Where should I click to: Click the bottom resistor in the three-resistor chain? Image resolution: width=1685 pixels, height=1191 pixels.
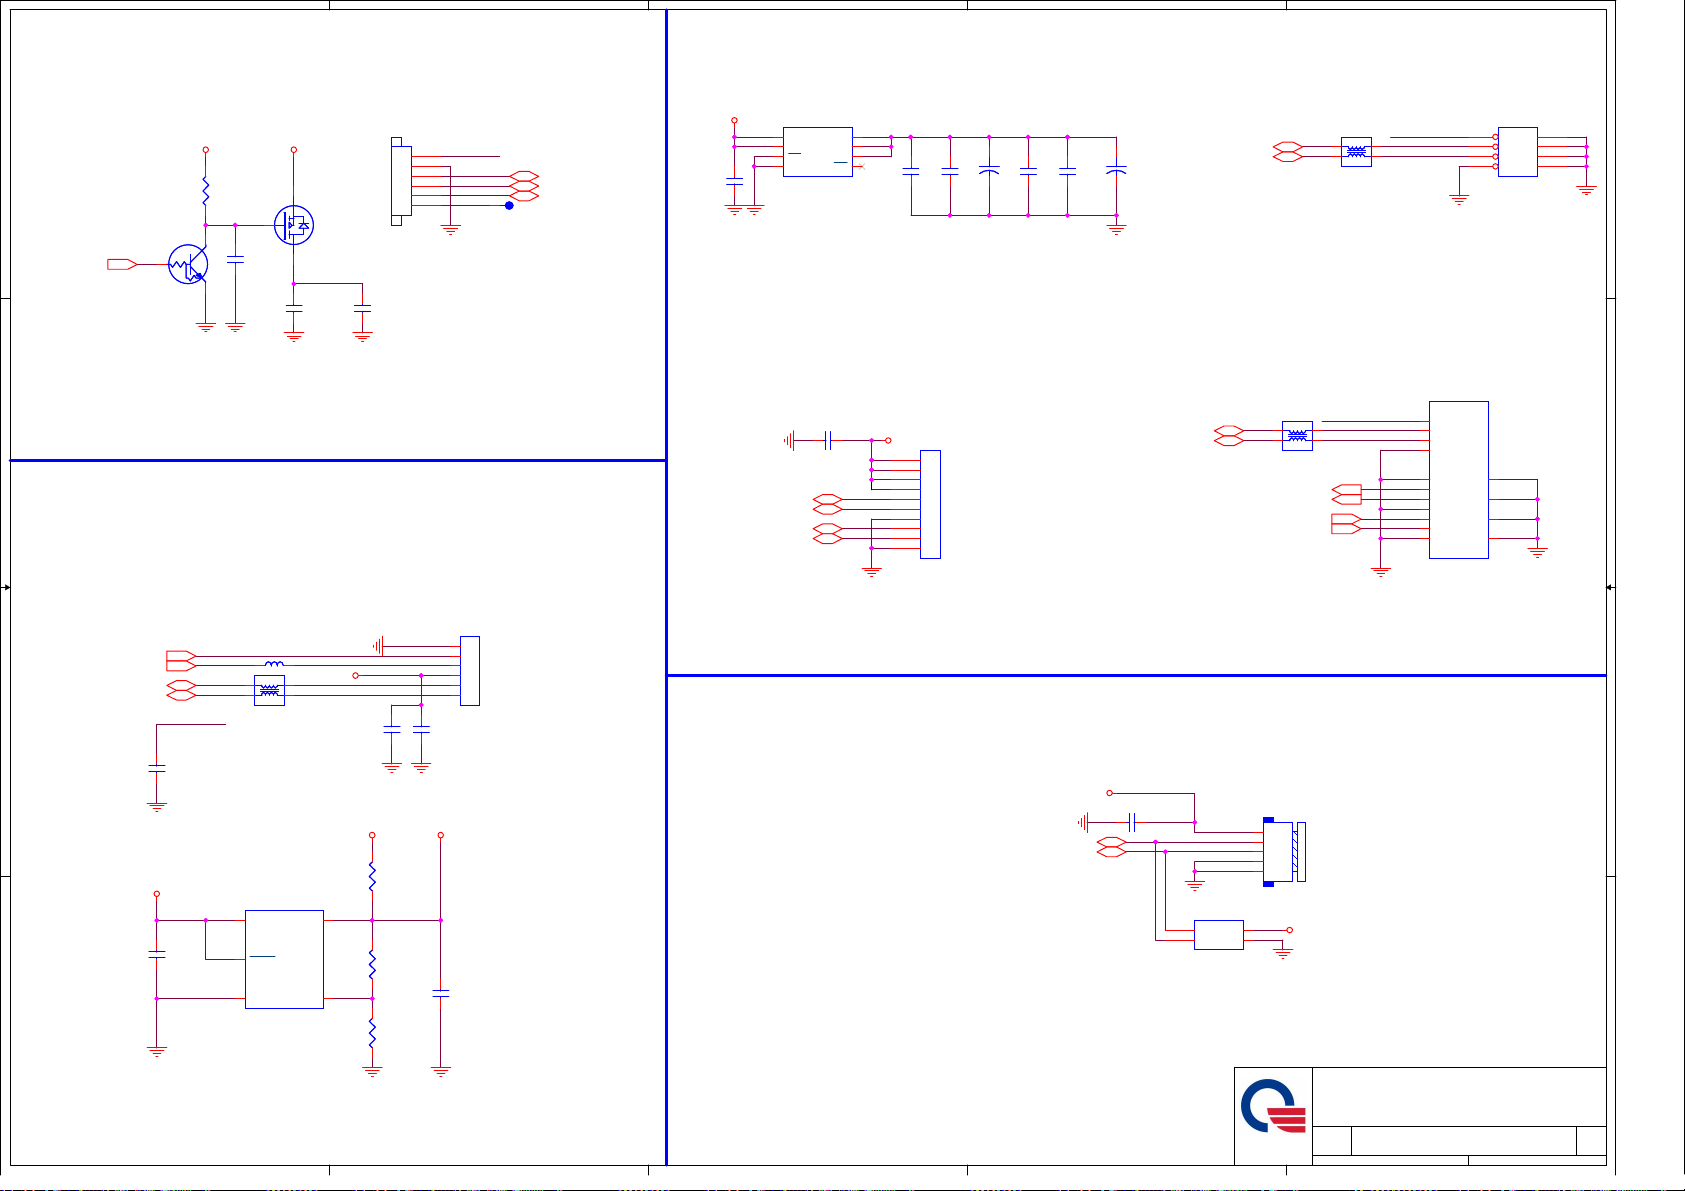pyautogui.click(x=372, y=1033)
